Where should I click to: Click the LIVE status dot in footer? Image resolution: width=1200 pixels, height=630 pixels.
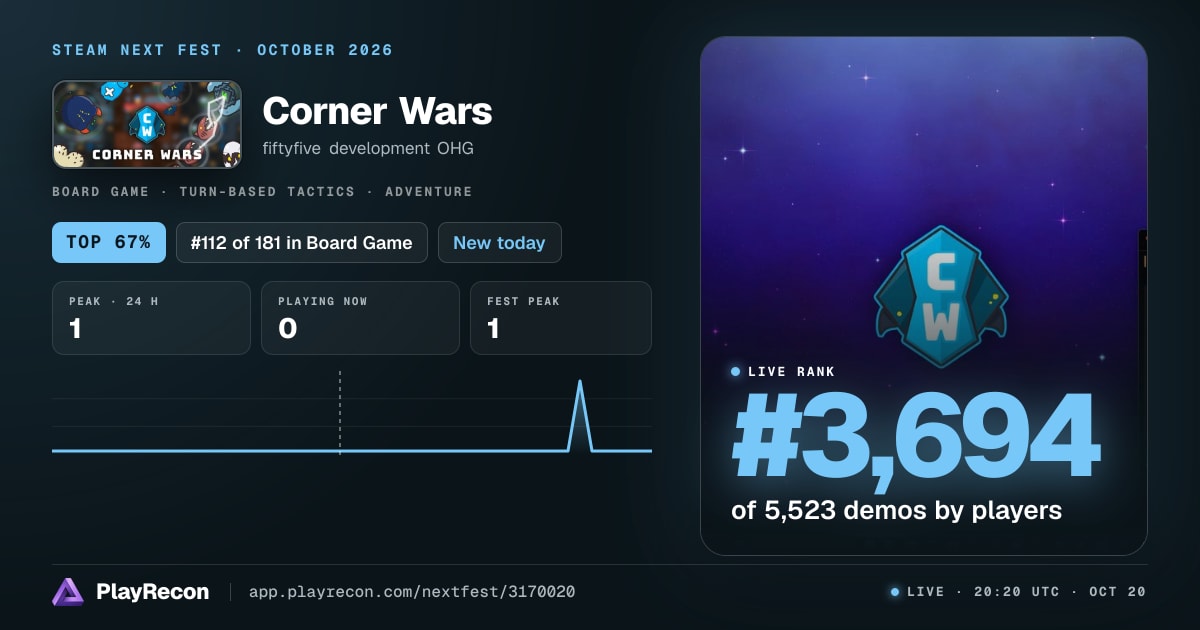pos(895,592)
